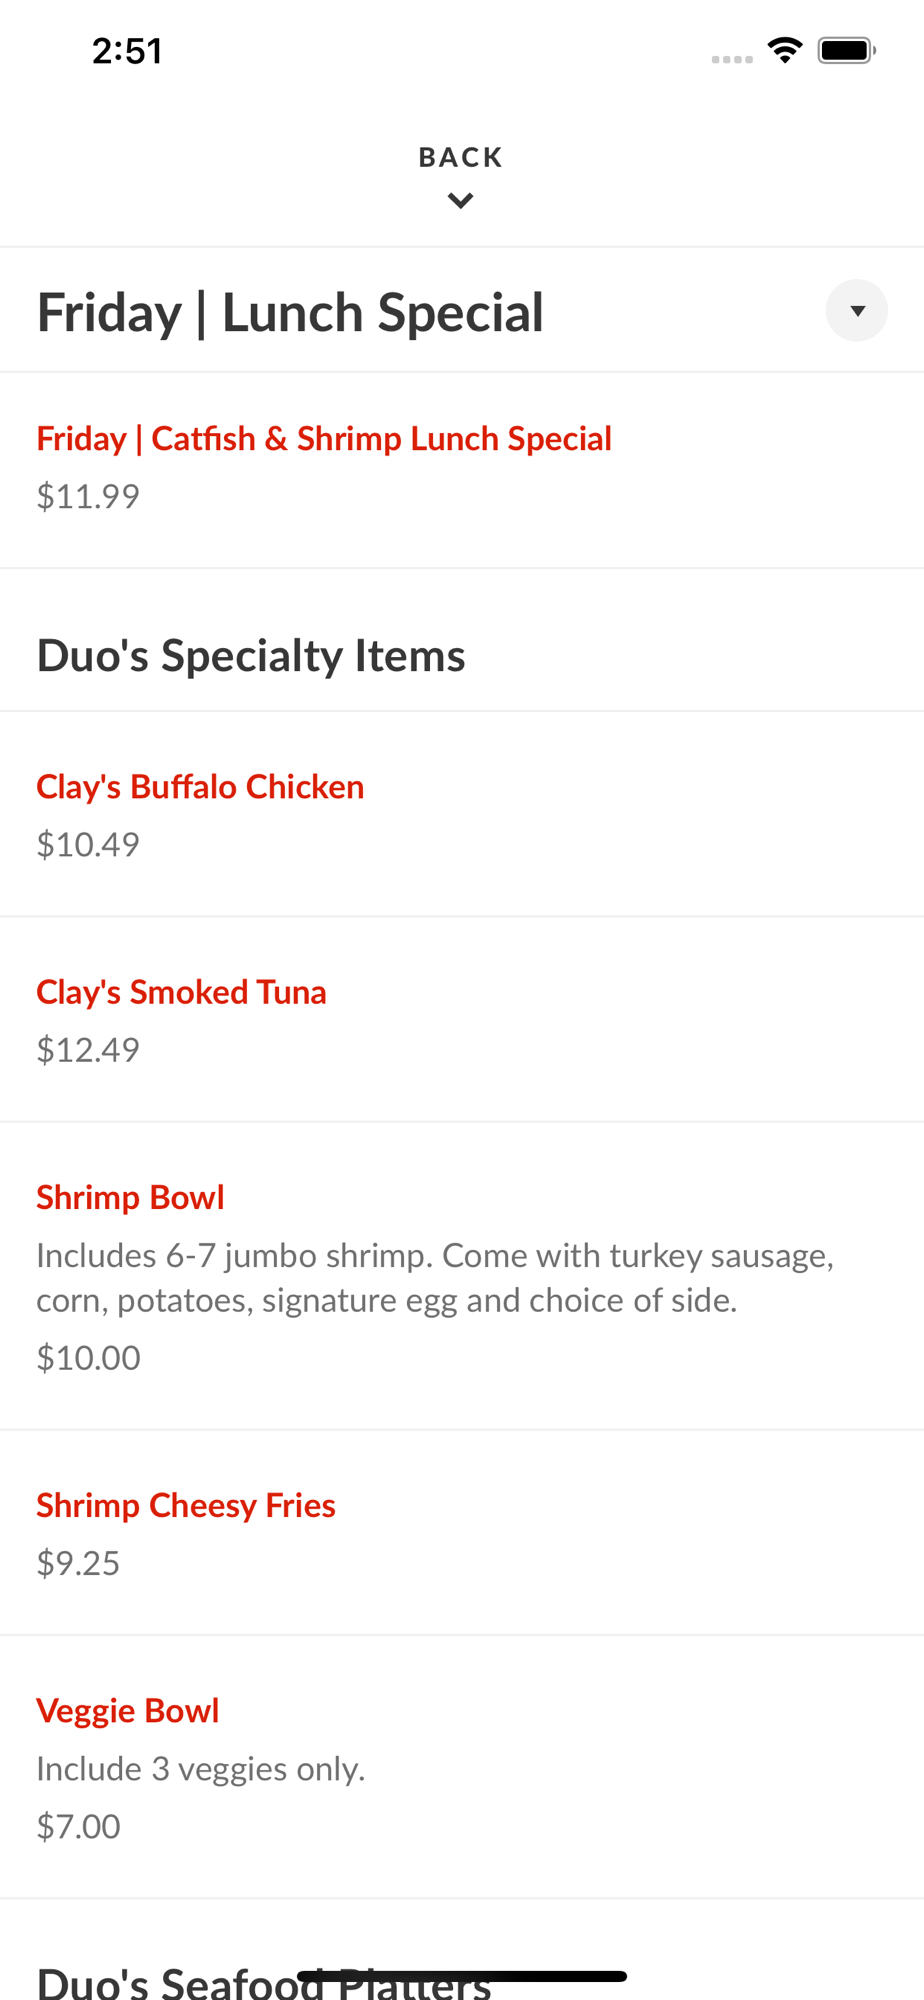924x2000 pixels.
Task: Tap the Shrimp Bowl description text
Action: pos(435,1278)
